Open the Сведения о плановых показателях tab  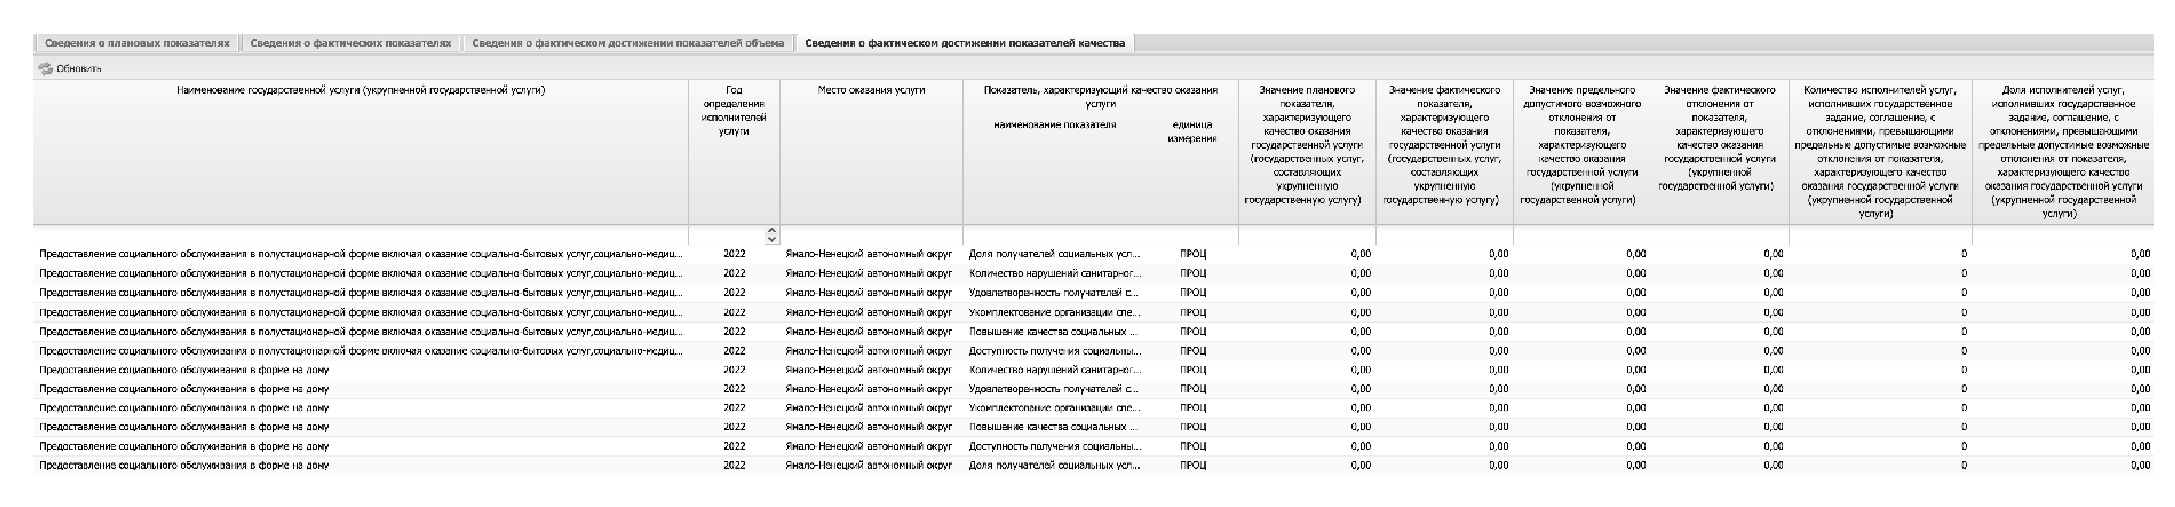tap(137, 43)
